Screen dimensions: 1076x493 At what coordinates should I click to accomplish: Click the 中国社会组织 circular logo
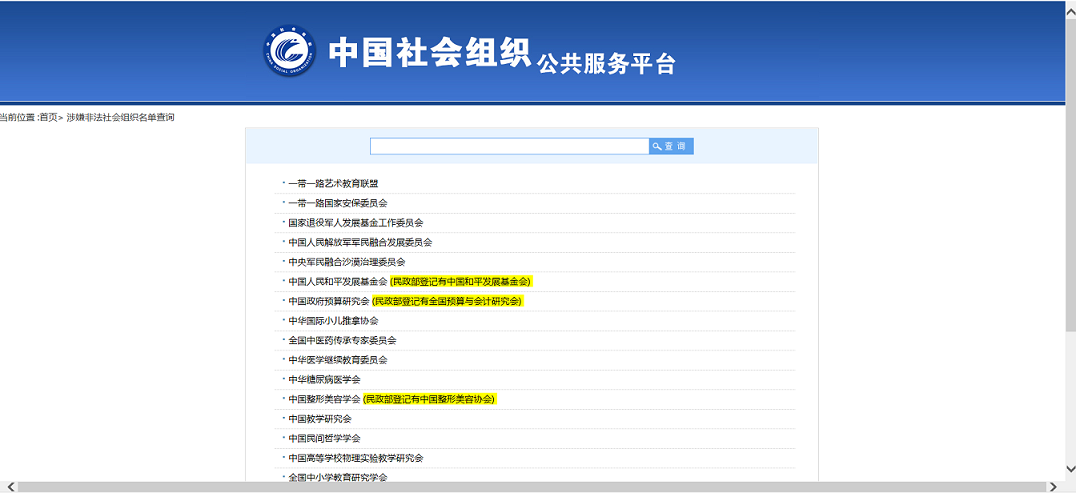289,50
